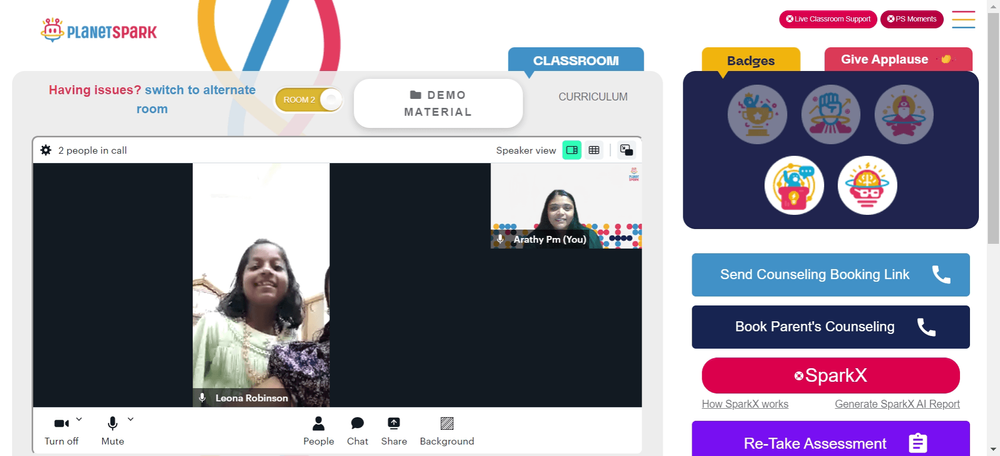The width and height of the screenshot is (1000, 456).
Task: Open the People panel
Action: coord(318,431)
